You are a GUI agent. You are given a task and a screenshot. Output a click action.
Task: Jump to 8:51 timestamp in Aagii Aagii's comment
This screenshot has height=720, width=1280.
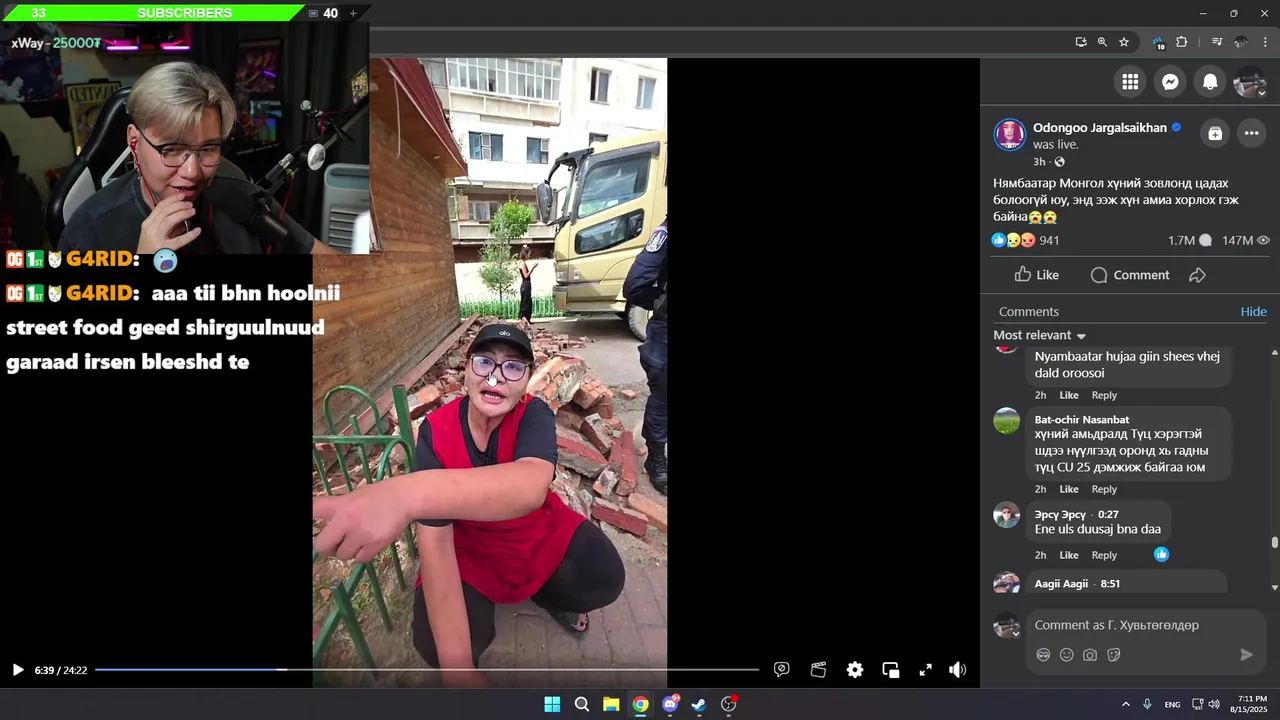pos(1110,584)
